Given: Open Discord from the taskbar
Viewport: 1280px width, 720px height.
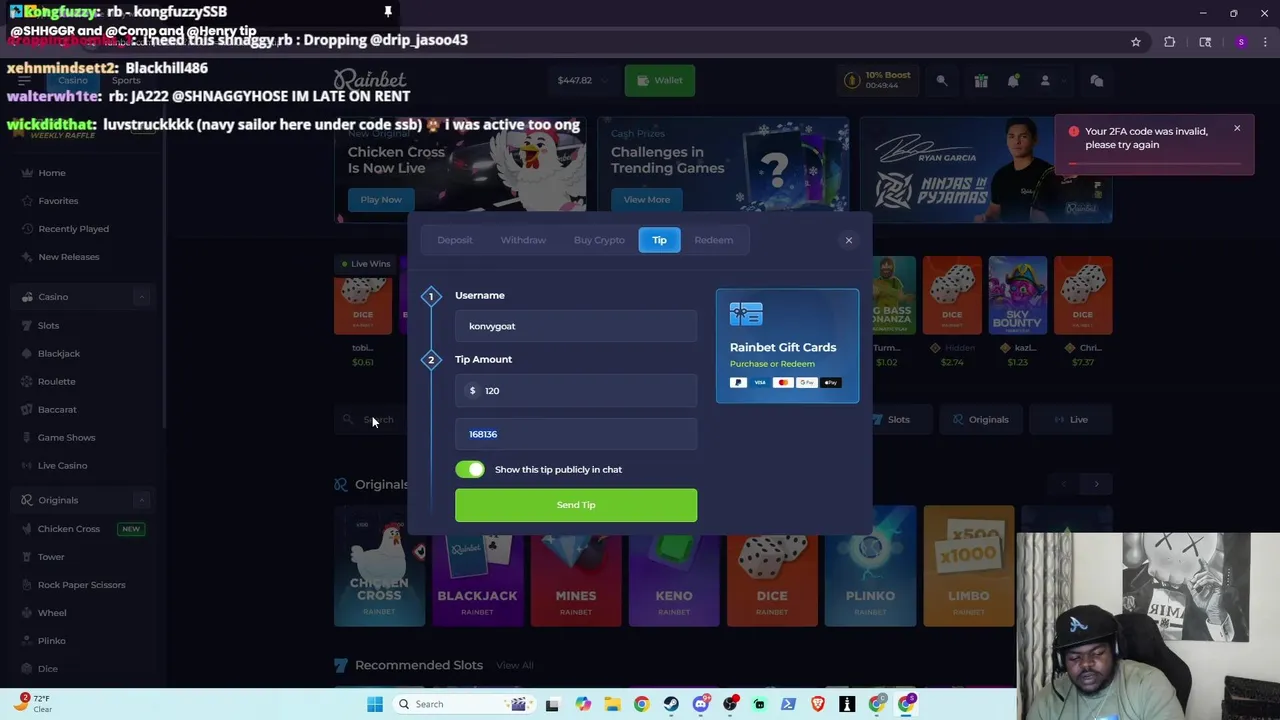Looking at the screenshot, I should [701, 704].
